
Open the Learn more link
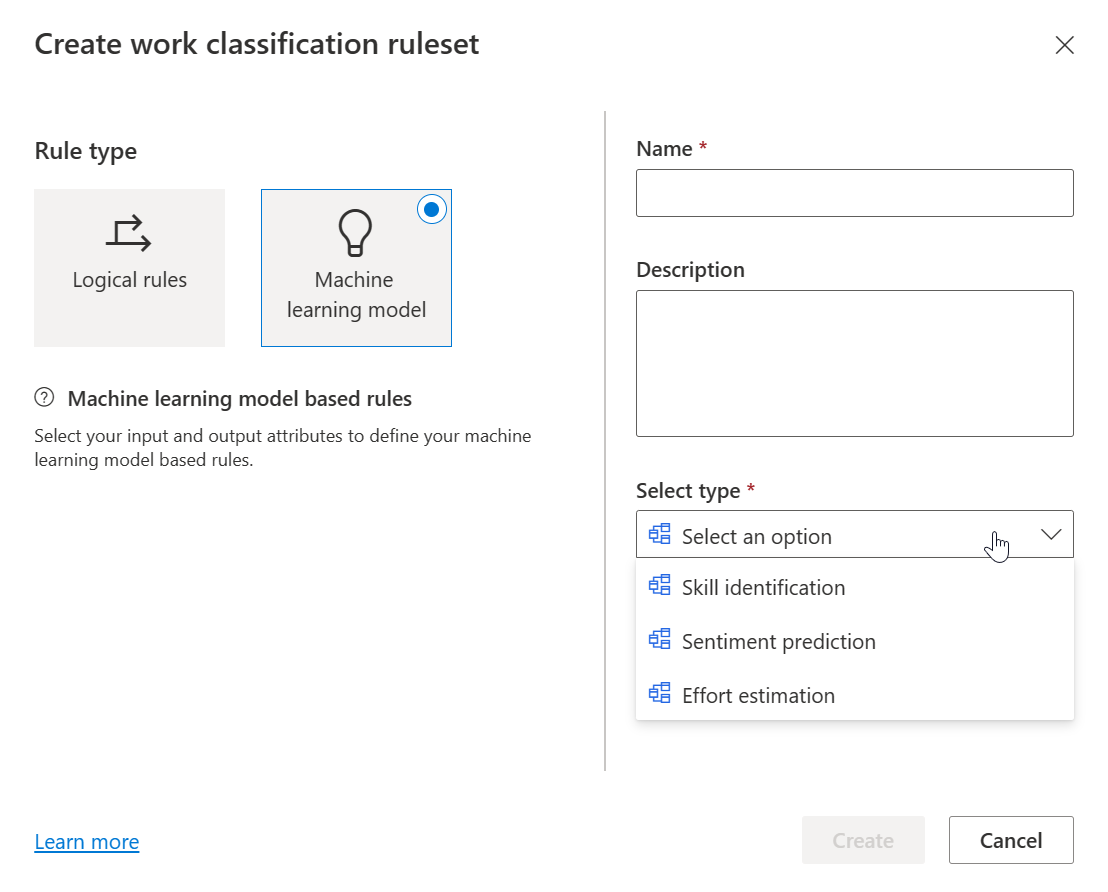click(x=87, y=842)
